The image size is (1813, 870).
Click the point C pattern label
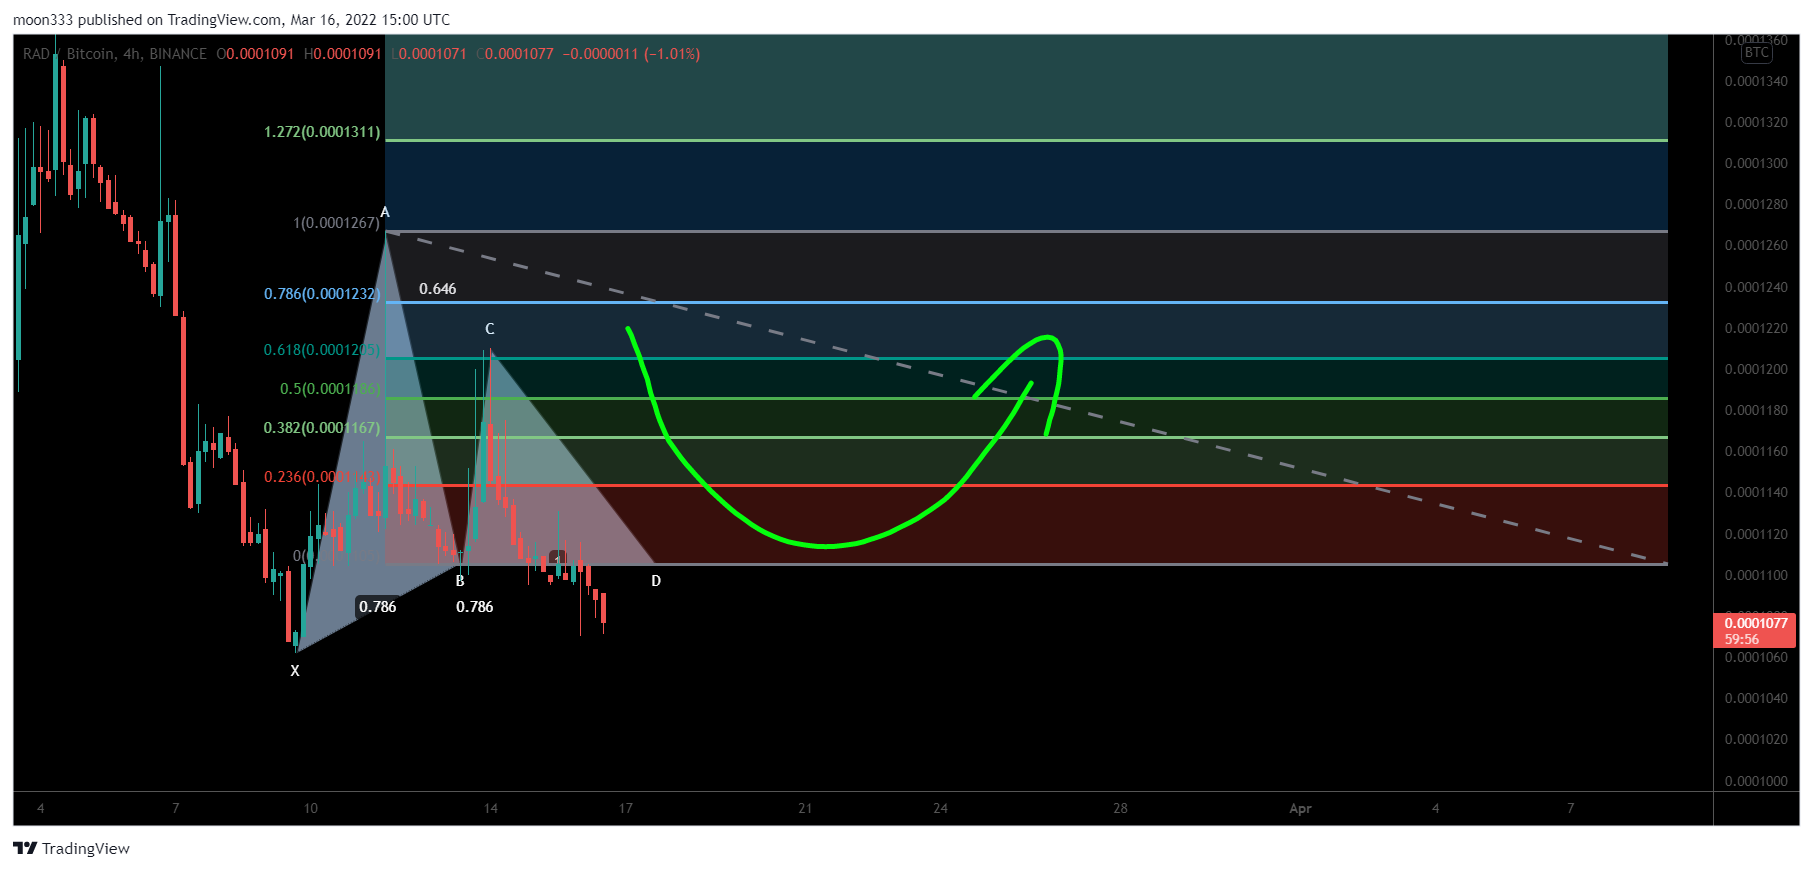(x=489, y=329)
